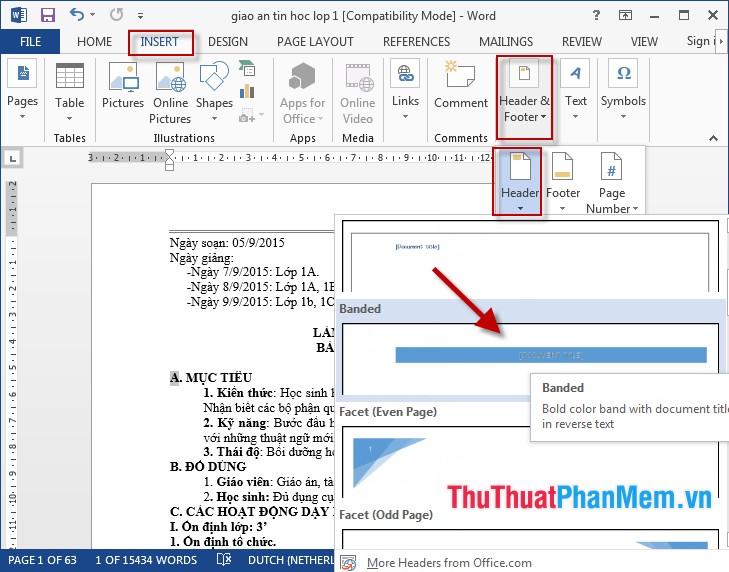Screen dimensions: 729x572
Task: Switch to the MAILINGS tab
Action: pyautogui.click(x=506, y=42)
